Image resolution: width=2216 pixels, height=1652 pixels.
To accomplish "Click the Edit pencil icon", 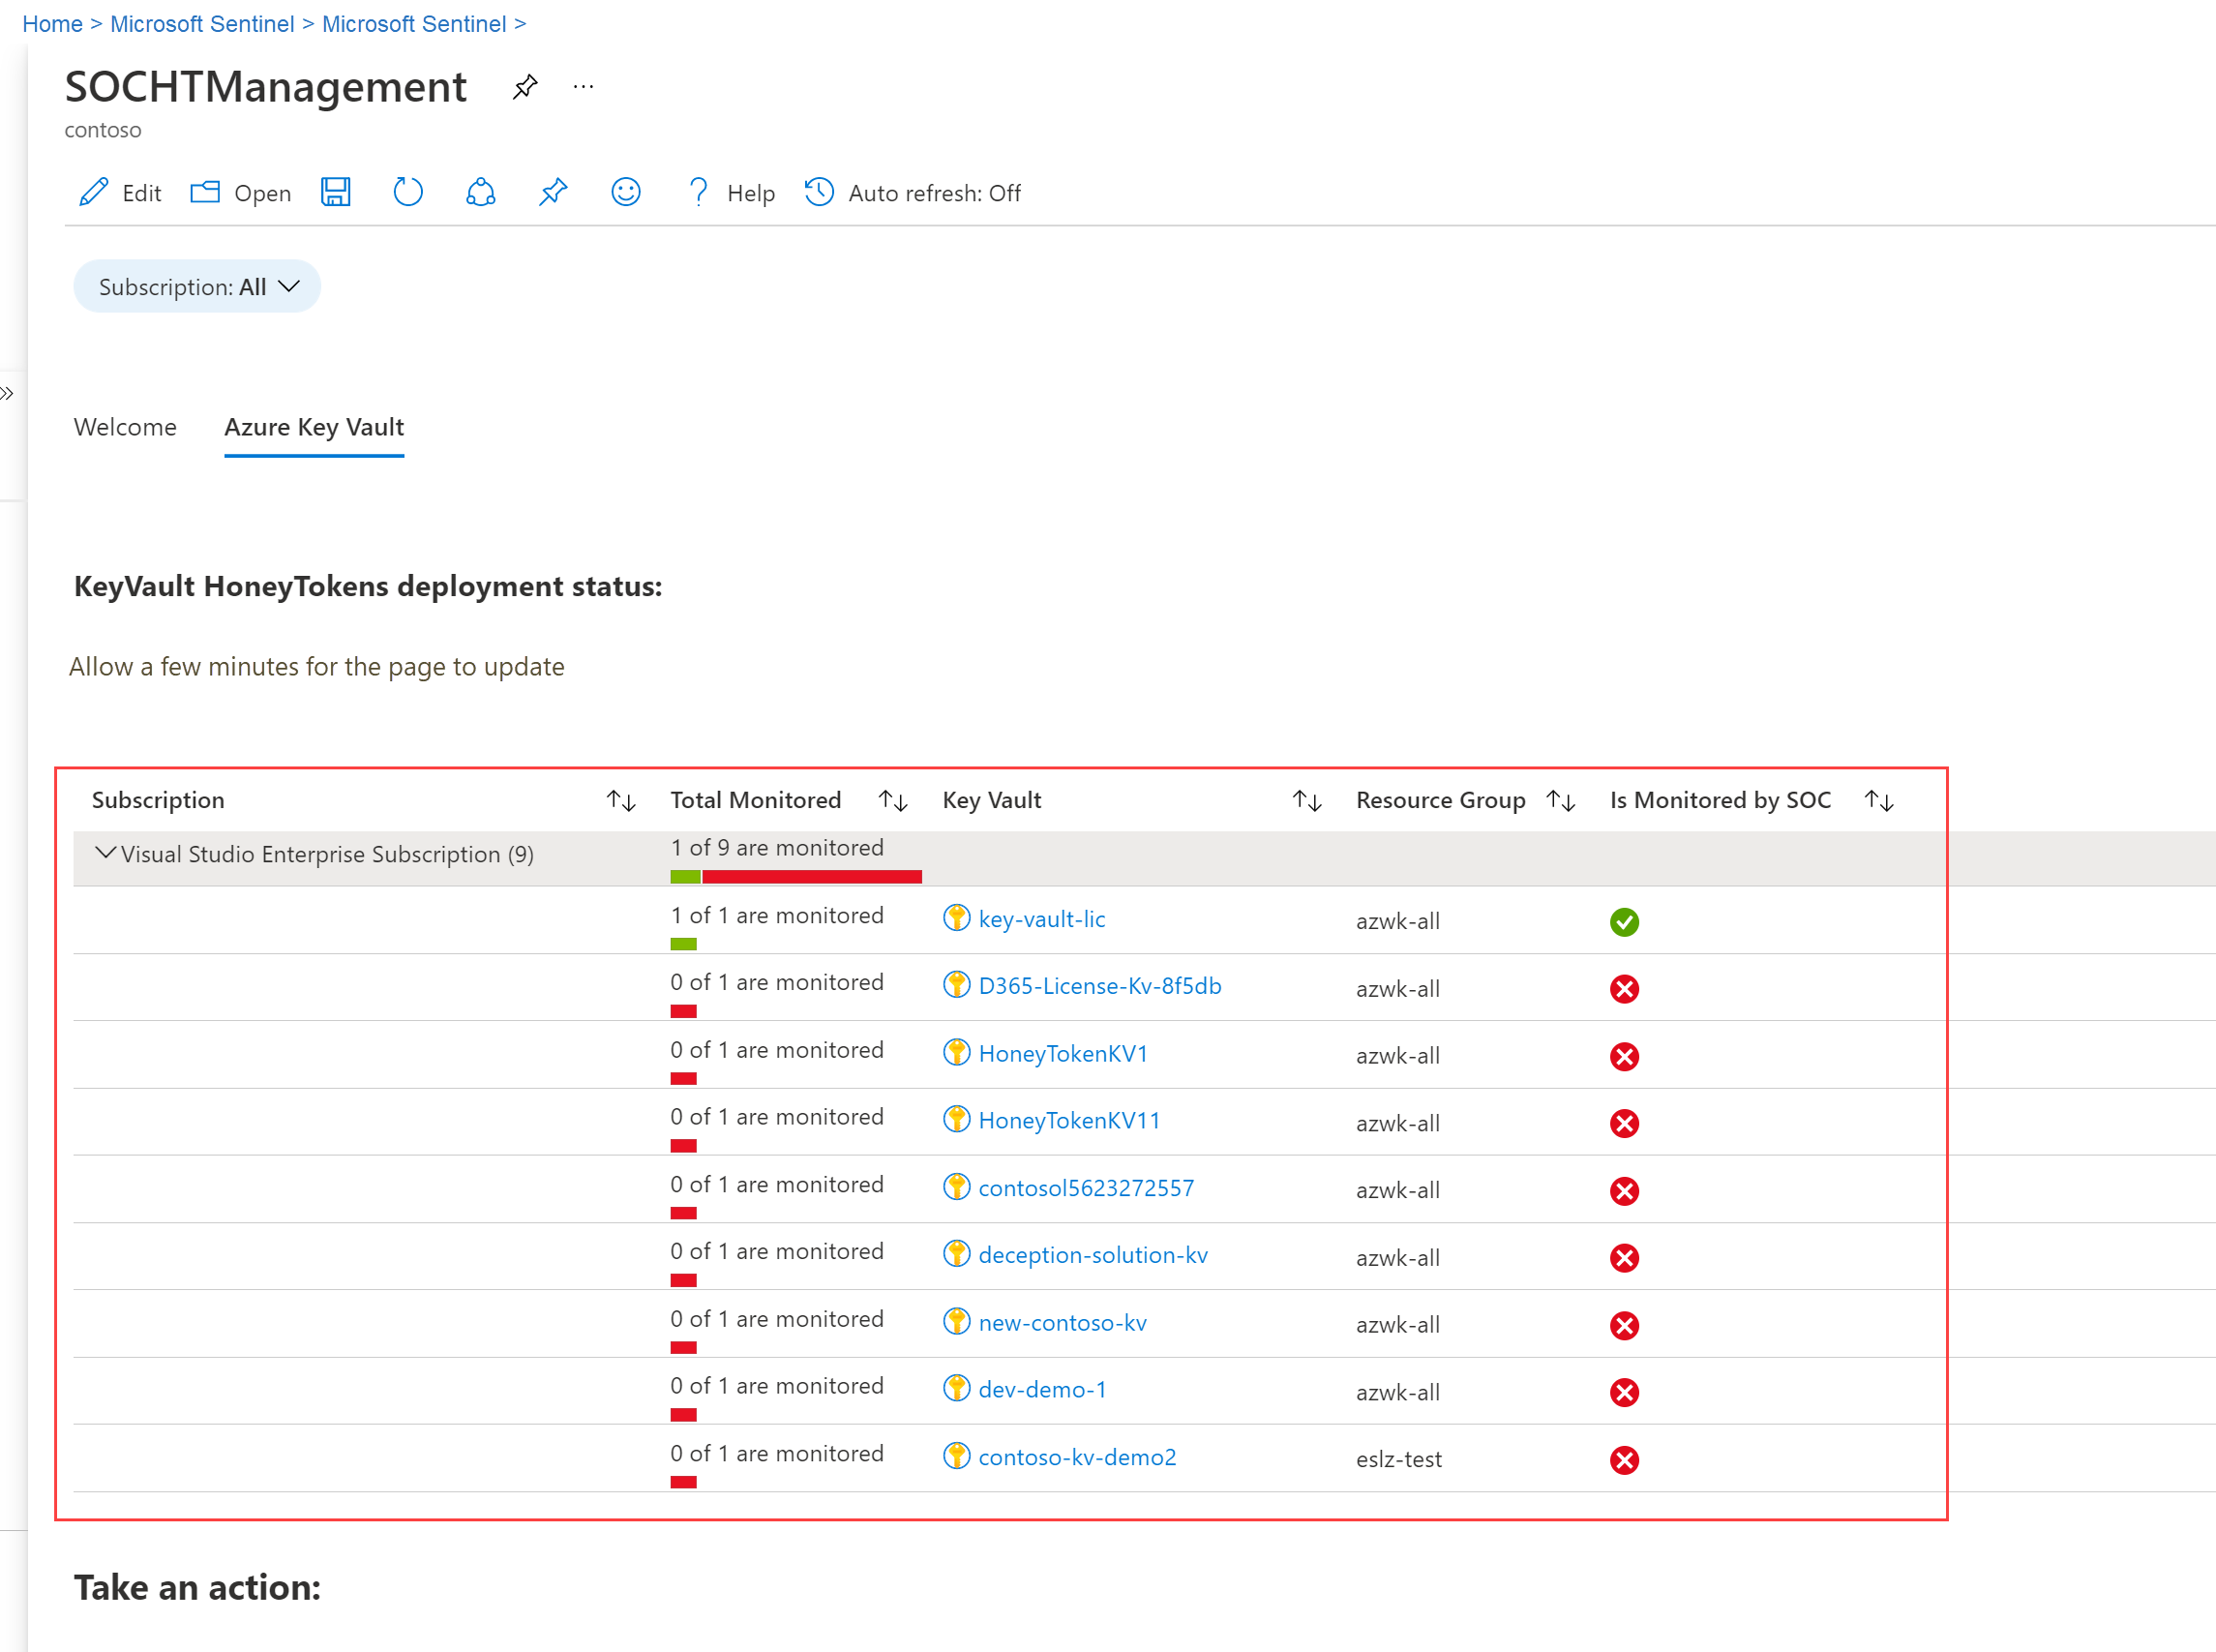I will pyautogui.click(x=93, y=192).
